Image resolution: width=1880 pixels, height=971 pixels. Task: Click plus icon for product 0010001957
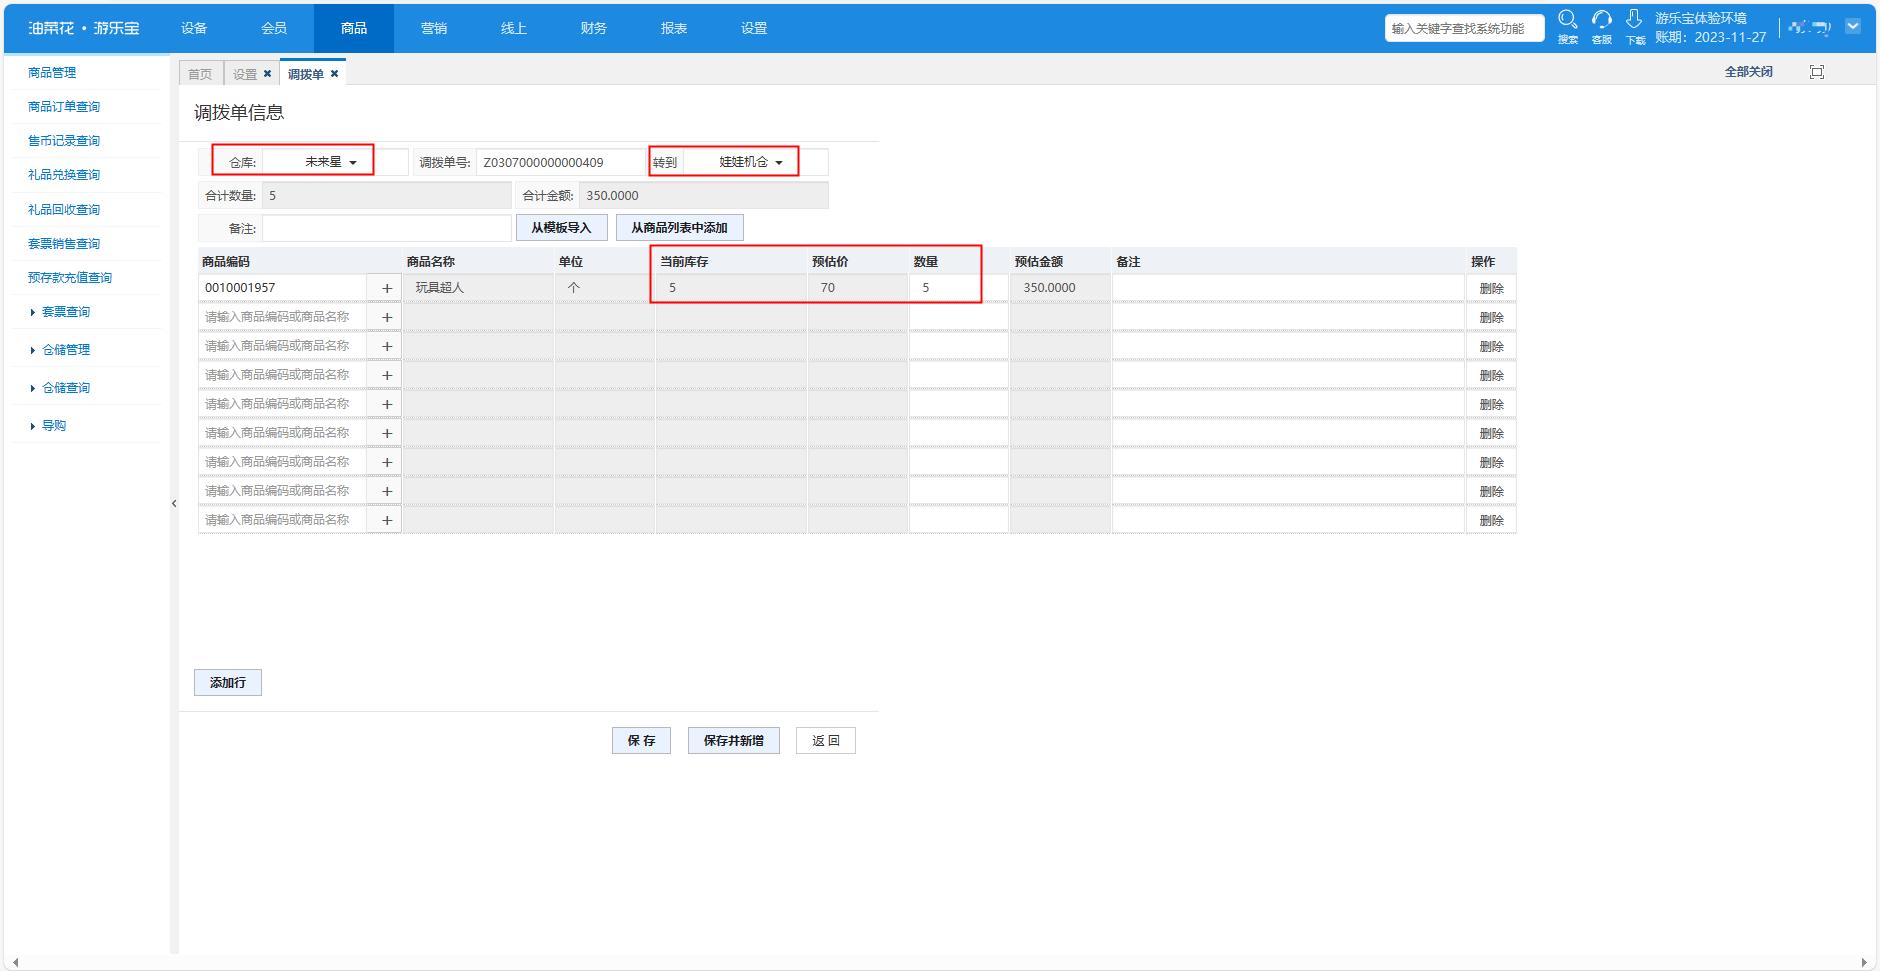pyautogui.click(x=387, y=288)
